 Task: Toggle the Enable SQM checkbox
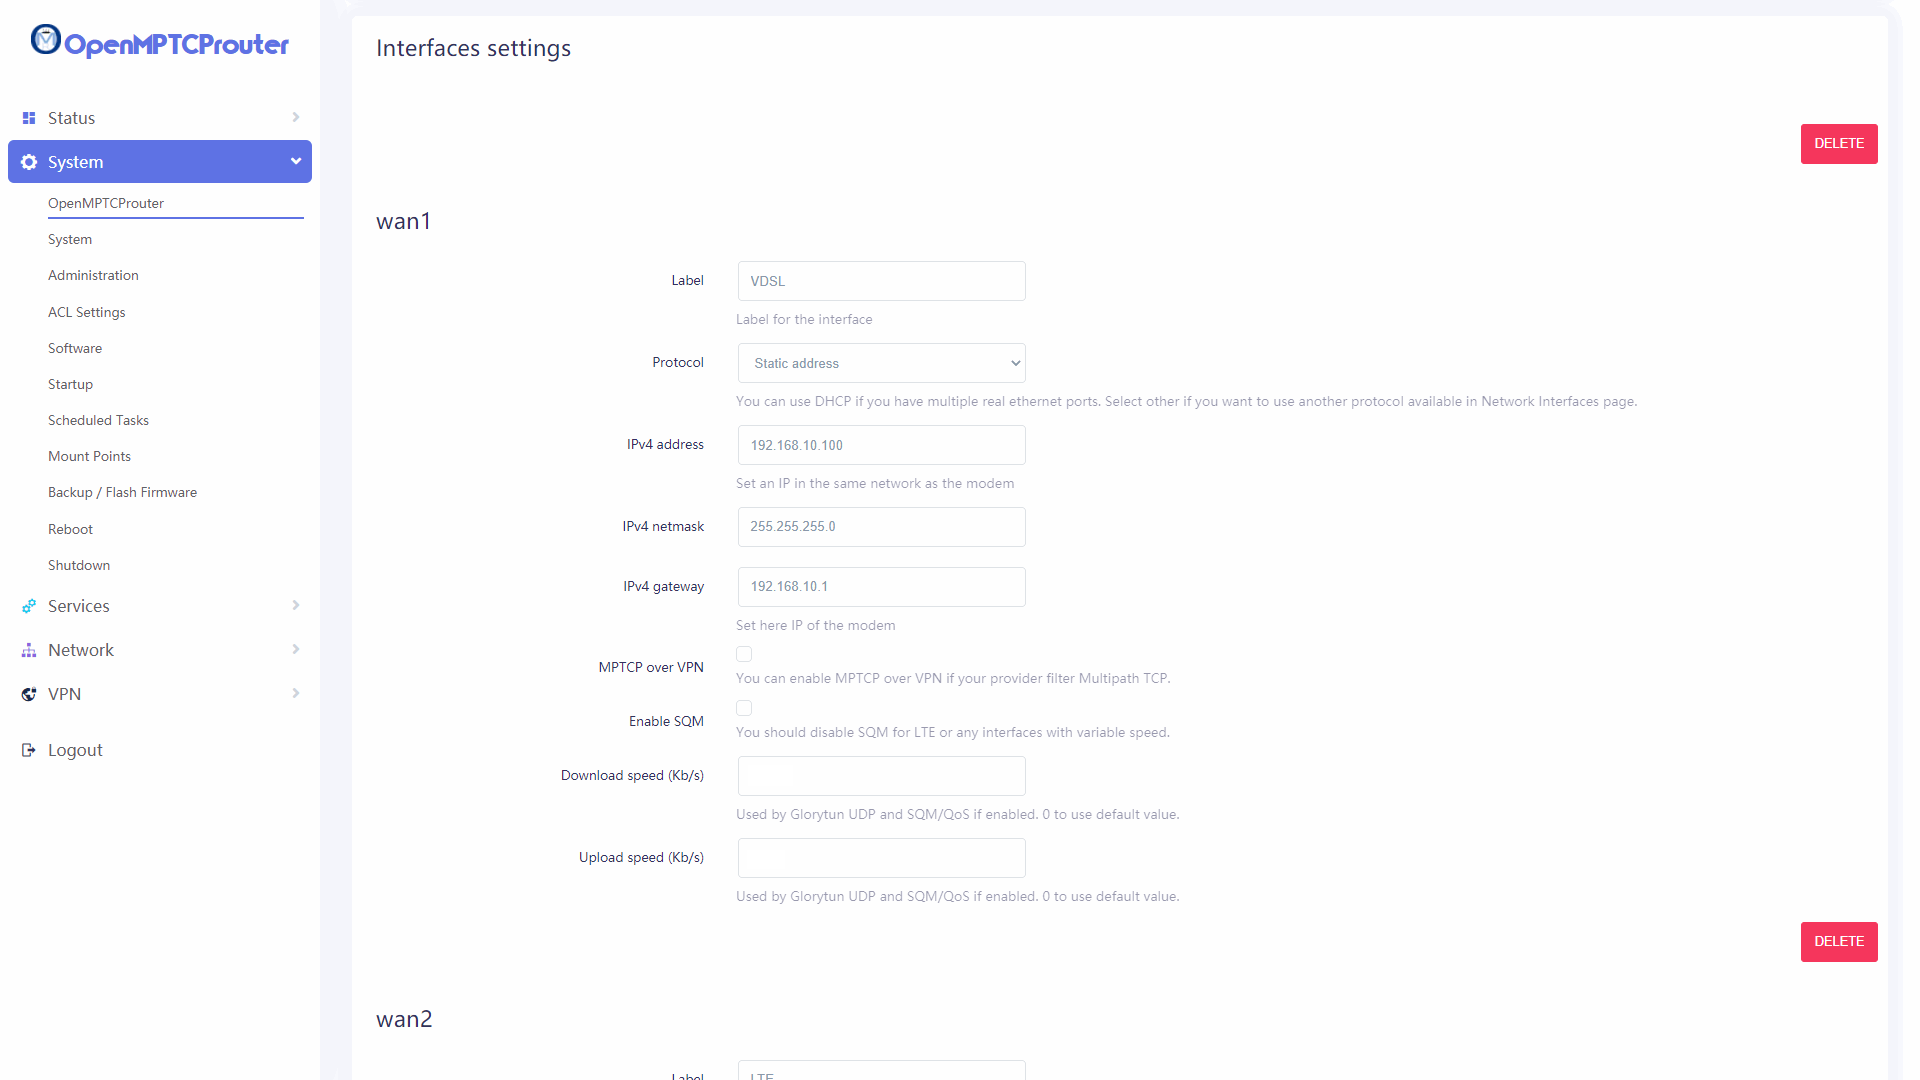(x=744, y=708)
